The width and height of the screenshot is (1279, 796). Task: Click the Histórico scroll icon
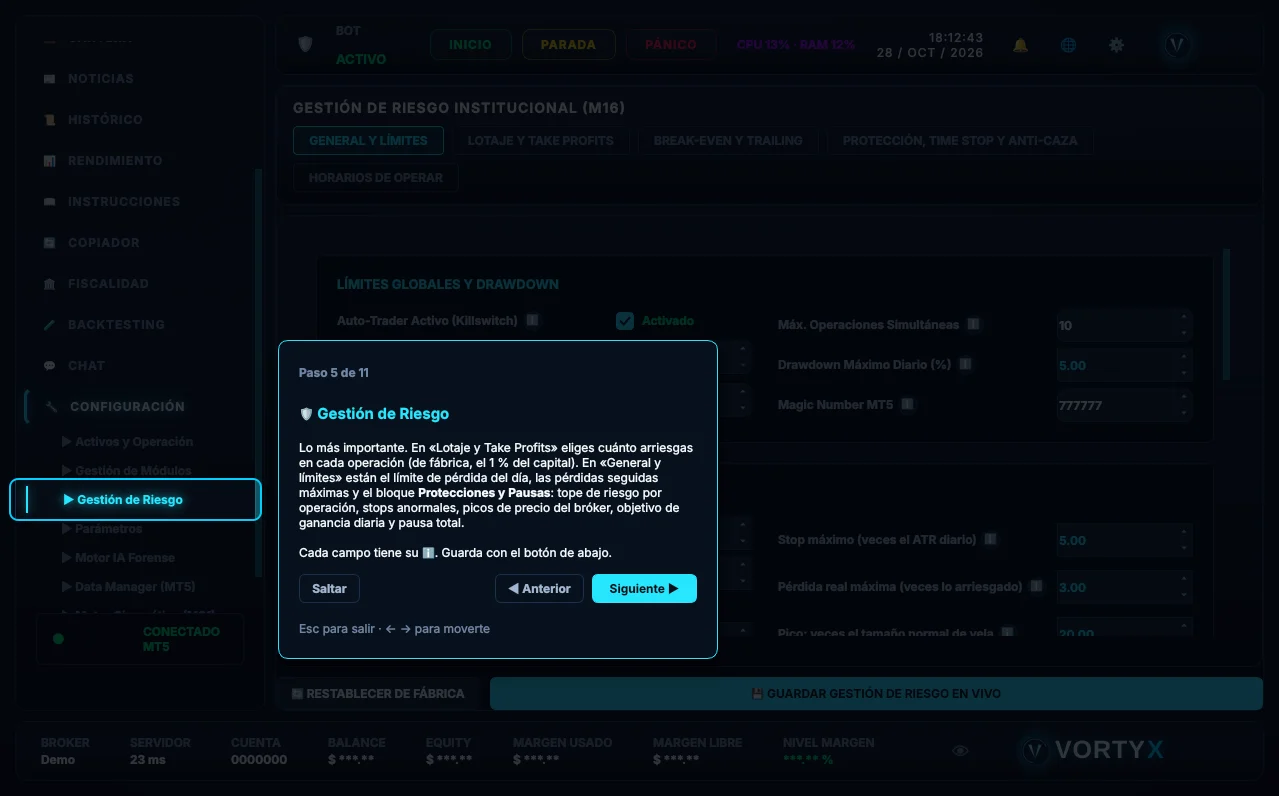[x=49, y=120]
